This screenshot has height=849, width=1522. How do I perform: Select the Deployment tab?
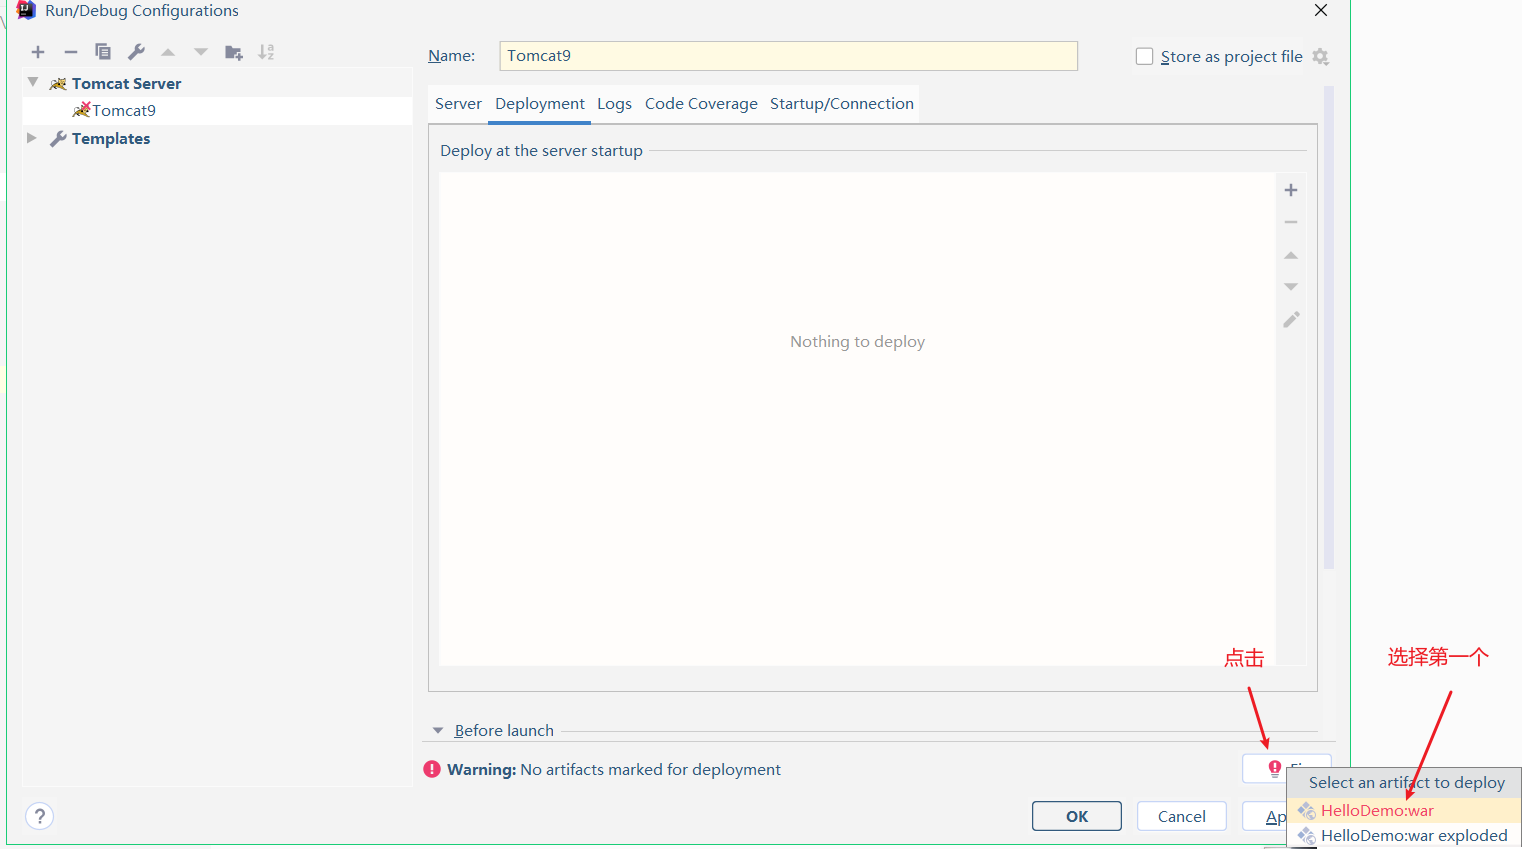pyautogui.click(x=540, y=104)
